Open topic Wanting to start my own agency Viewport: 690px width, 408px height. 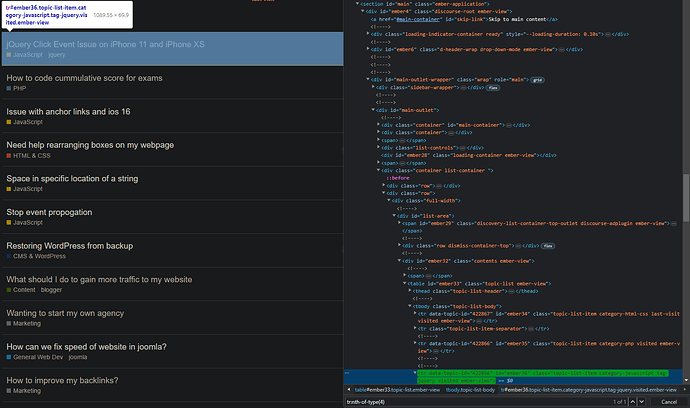(x=65, y=313)
